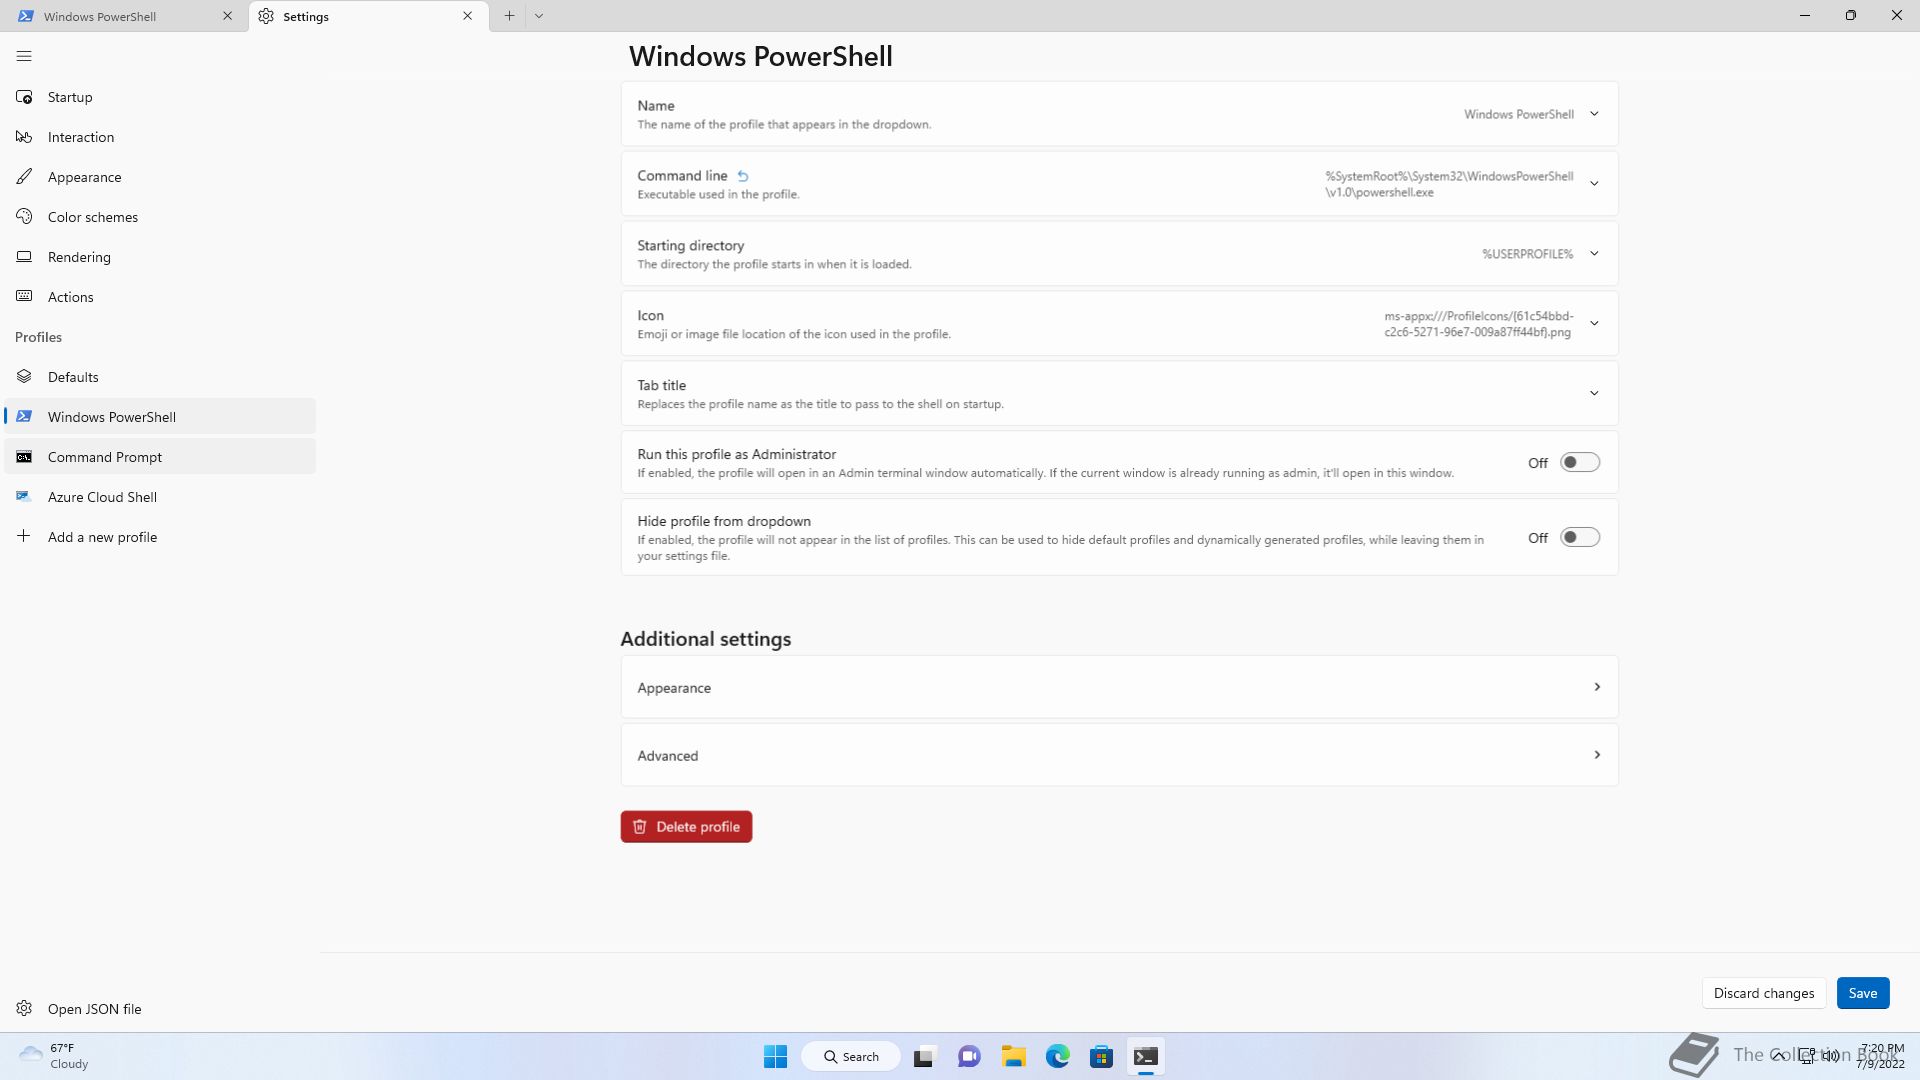Click the Appearance brush icon
The width and height of the screenshot is (1920, 1080).
[x=24, y=177]
